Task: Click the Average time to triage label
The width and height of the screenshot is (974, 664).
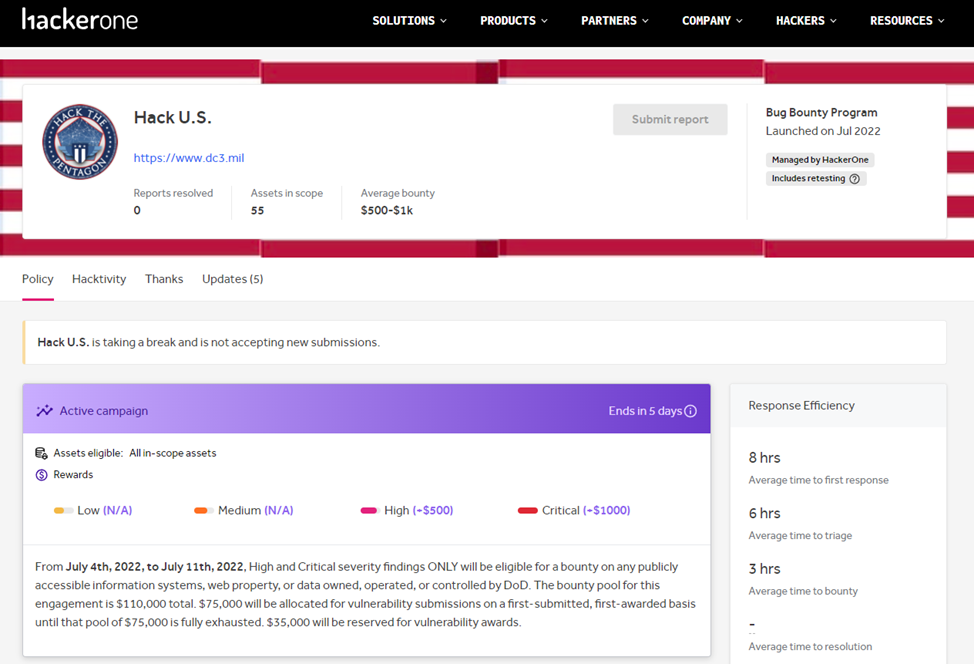Action: pyautogui.click(x=800, y=535)
